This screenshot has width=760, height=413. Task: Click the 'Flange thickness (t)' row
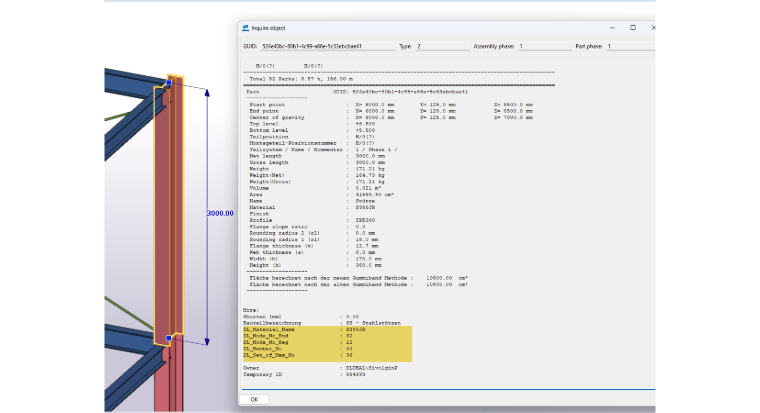click(314, 246)
